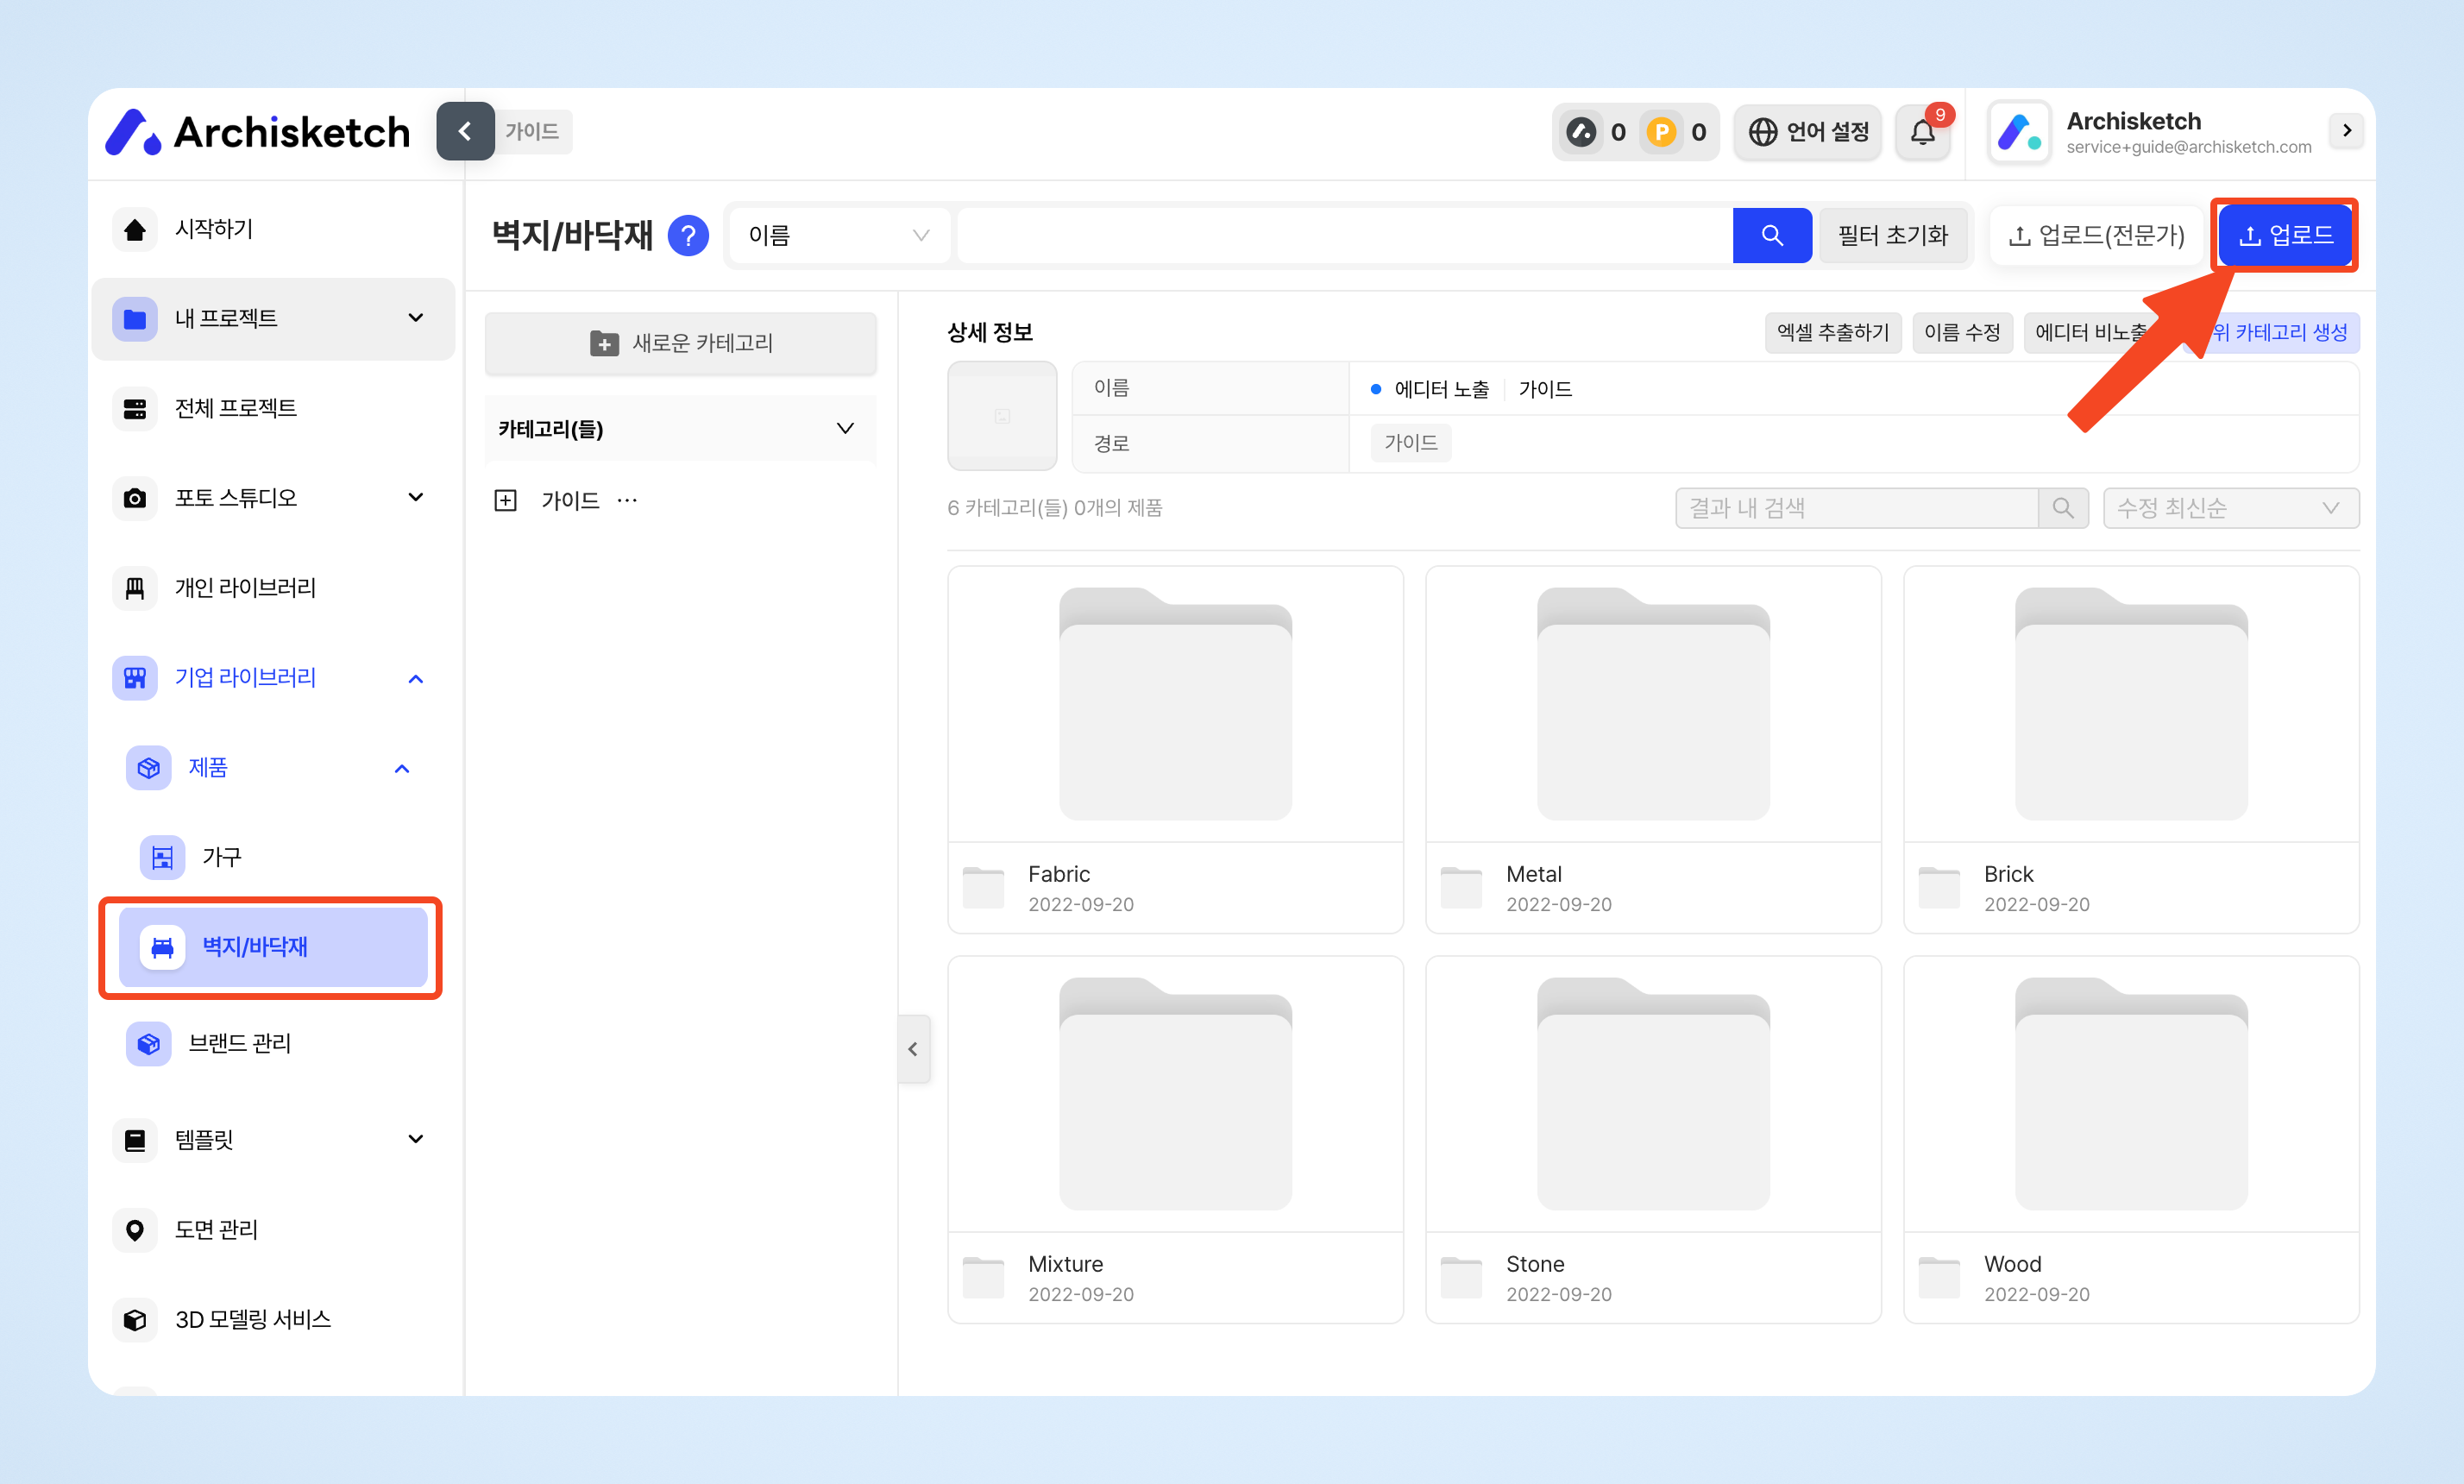Screen dimensions: 2464x1484
Task: Click the main search text field
Action: coord(1344,235)
